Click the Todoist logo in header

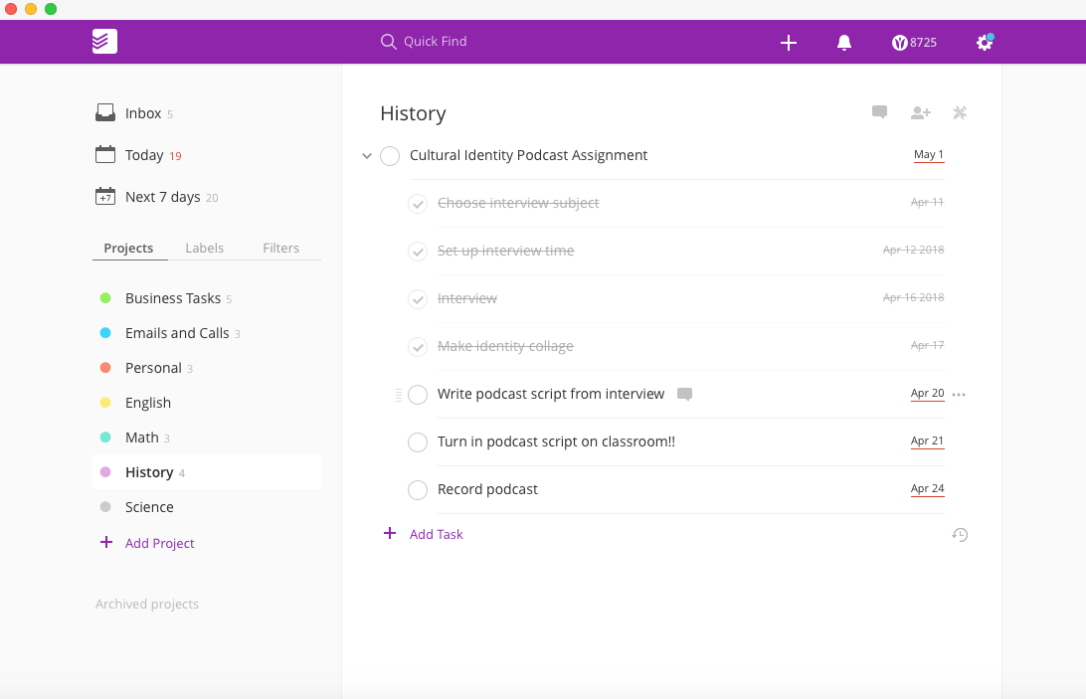pyautogui.click(x=104, y=41)
